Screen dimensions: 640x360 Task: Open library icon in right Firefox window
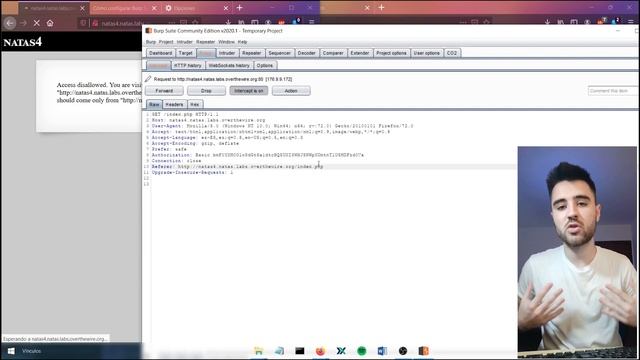(561, 22)
